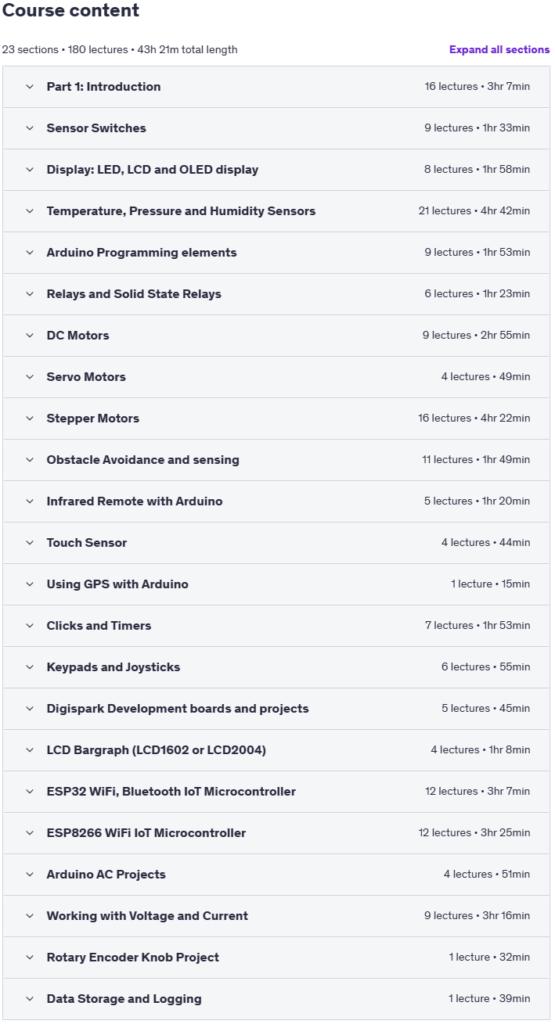Screen dimensions: 555x1024
Task: Open the Arduino AC Projects section
Action: 276,874
